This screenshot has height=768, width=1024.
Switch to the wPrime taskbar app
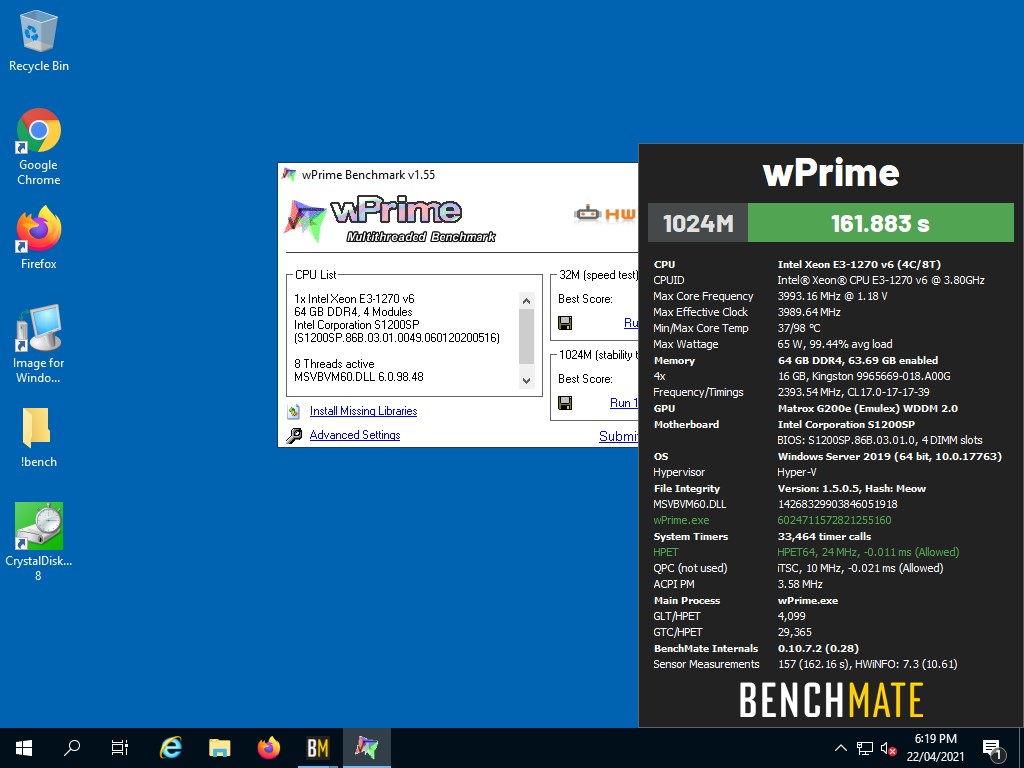(366, 748)
